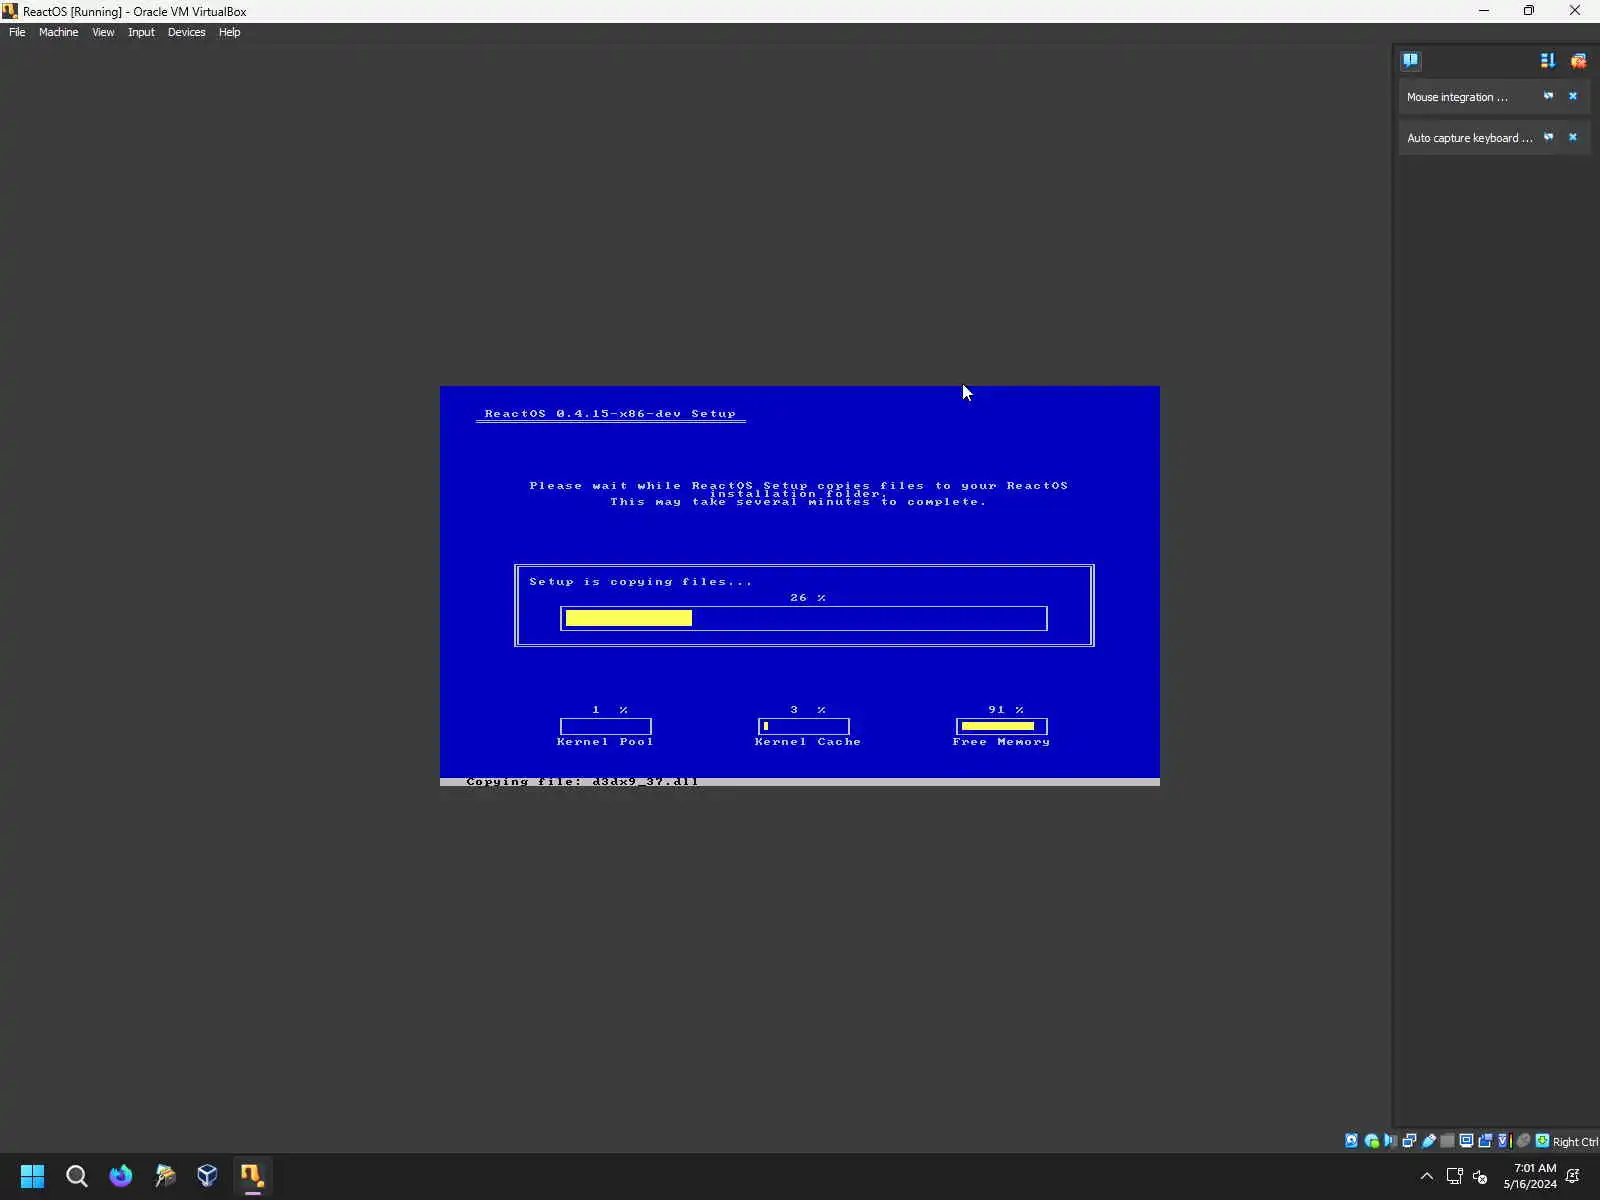
Task: Open the Help menu
Action: (229, 32)
